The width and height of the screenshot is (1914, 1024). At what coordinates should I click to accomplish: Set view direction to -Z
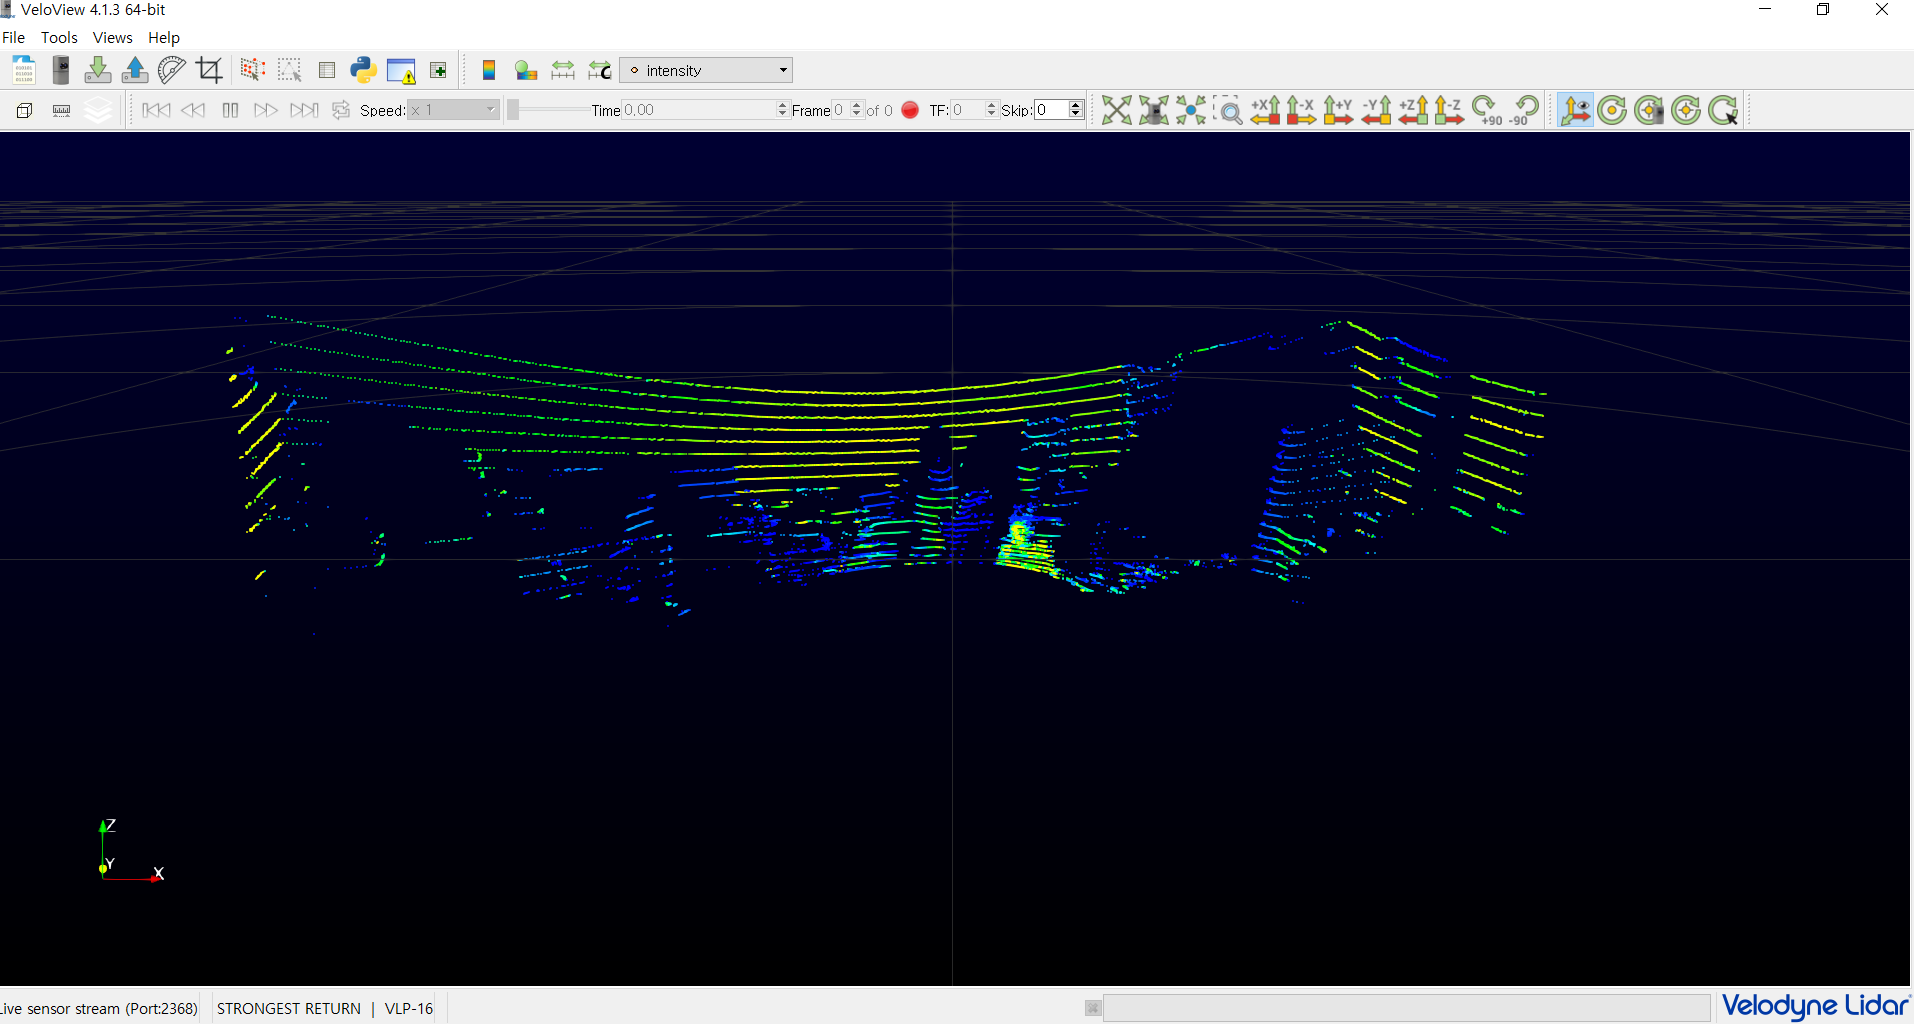click(x=1449, y=110)
